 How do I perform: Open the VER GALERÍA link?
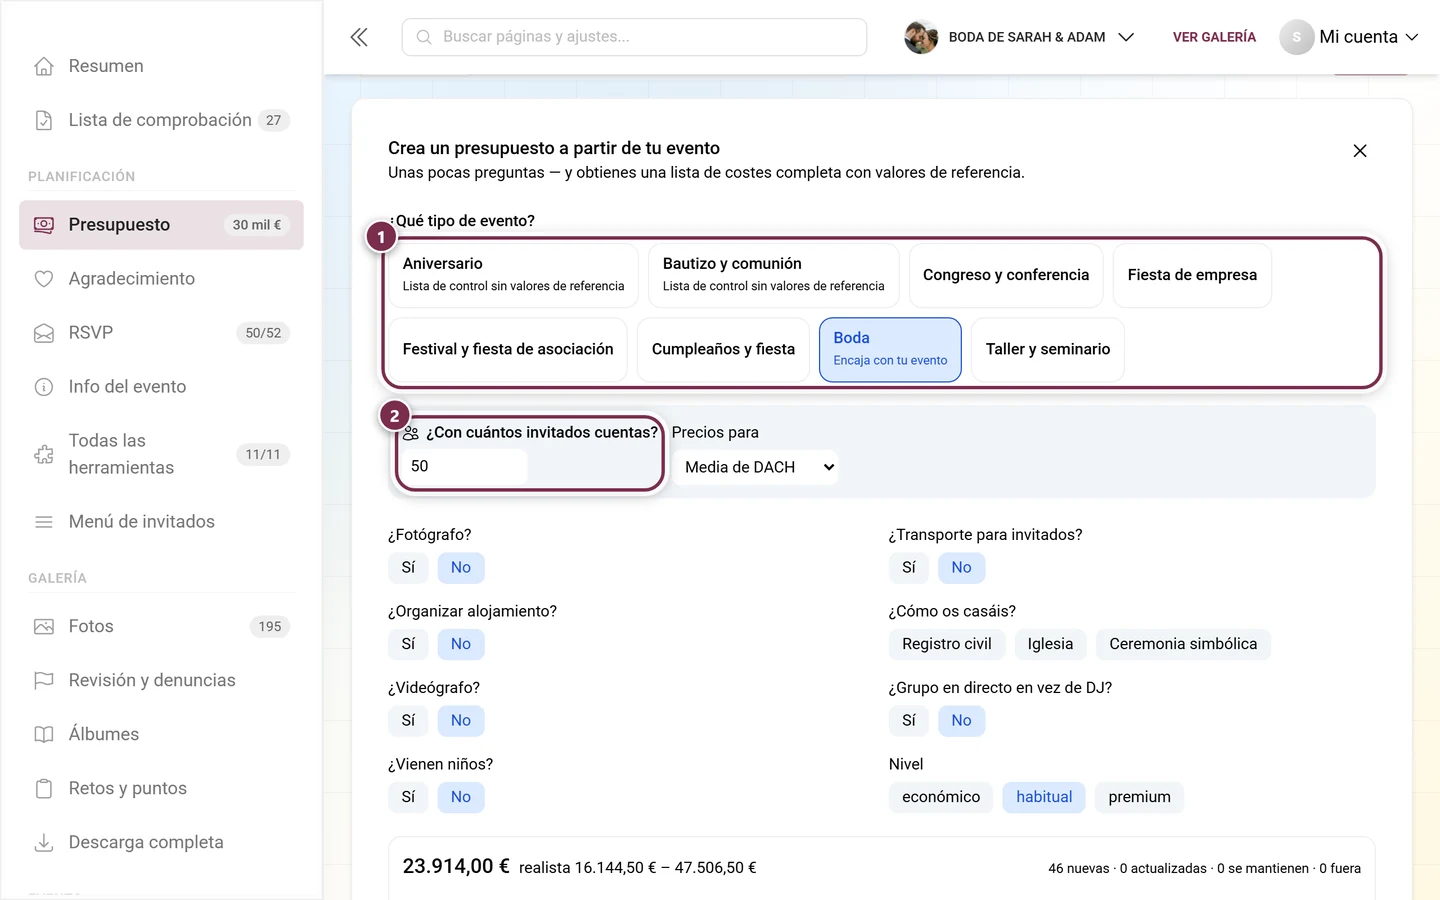[x=1214, y=37]
